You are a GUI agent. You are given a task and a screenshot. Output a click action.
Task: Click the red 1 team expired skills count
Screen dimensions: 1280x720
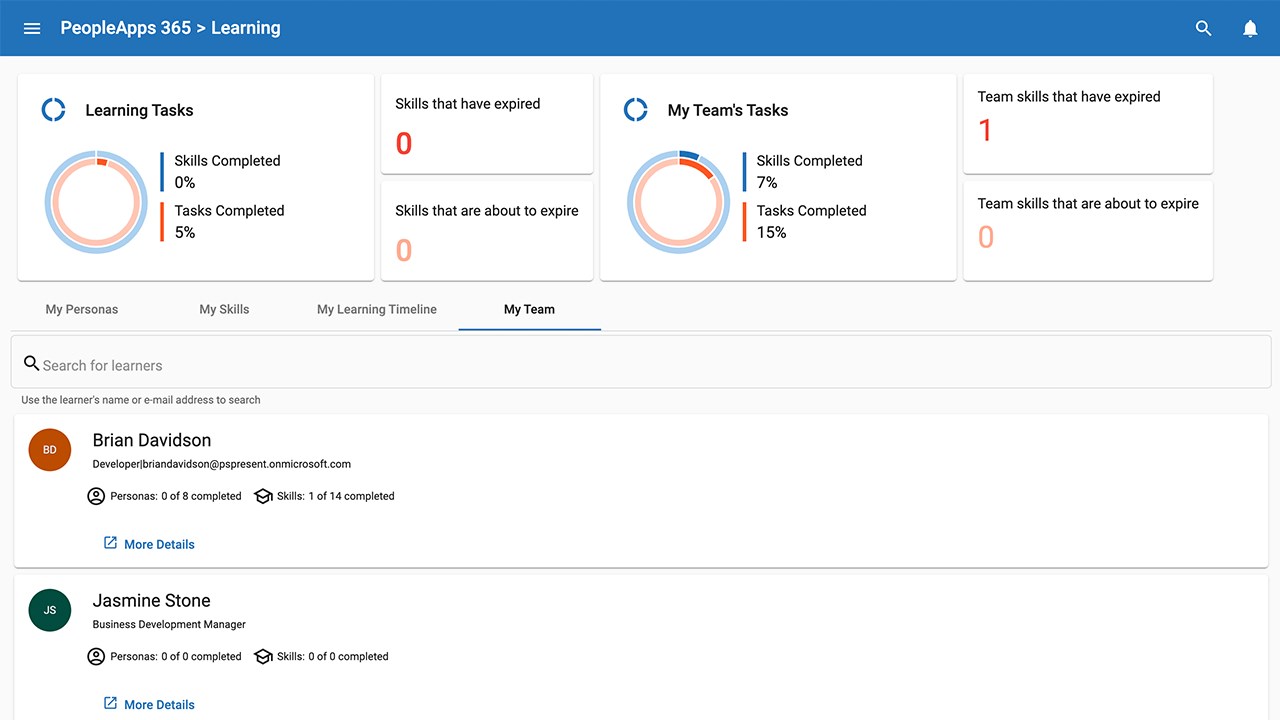[985, 131]
